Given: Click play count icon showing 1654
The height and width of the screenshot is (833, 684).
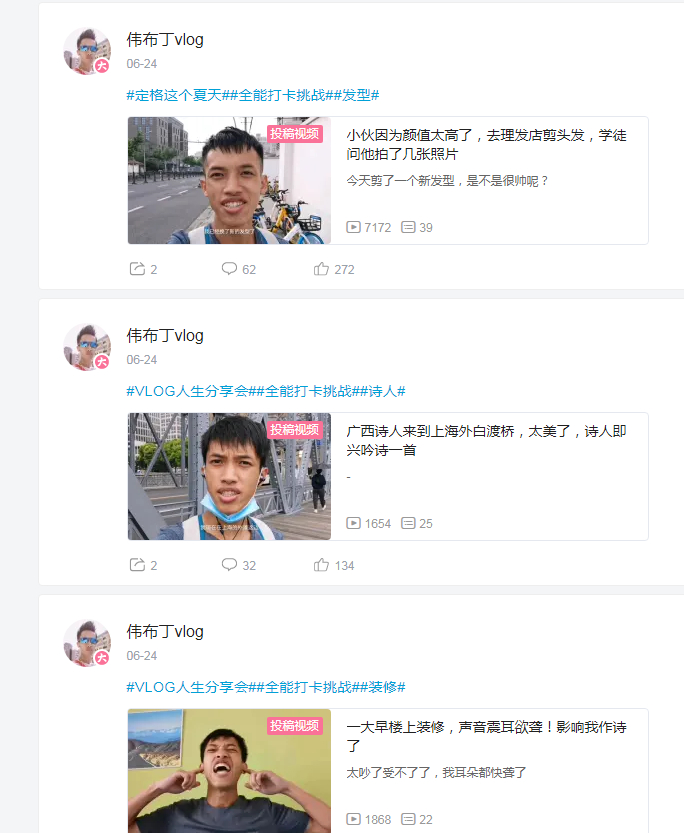Looking at the screenshot, I should point(353,523).
